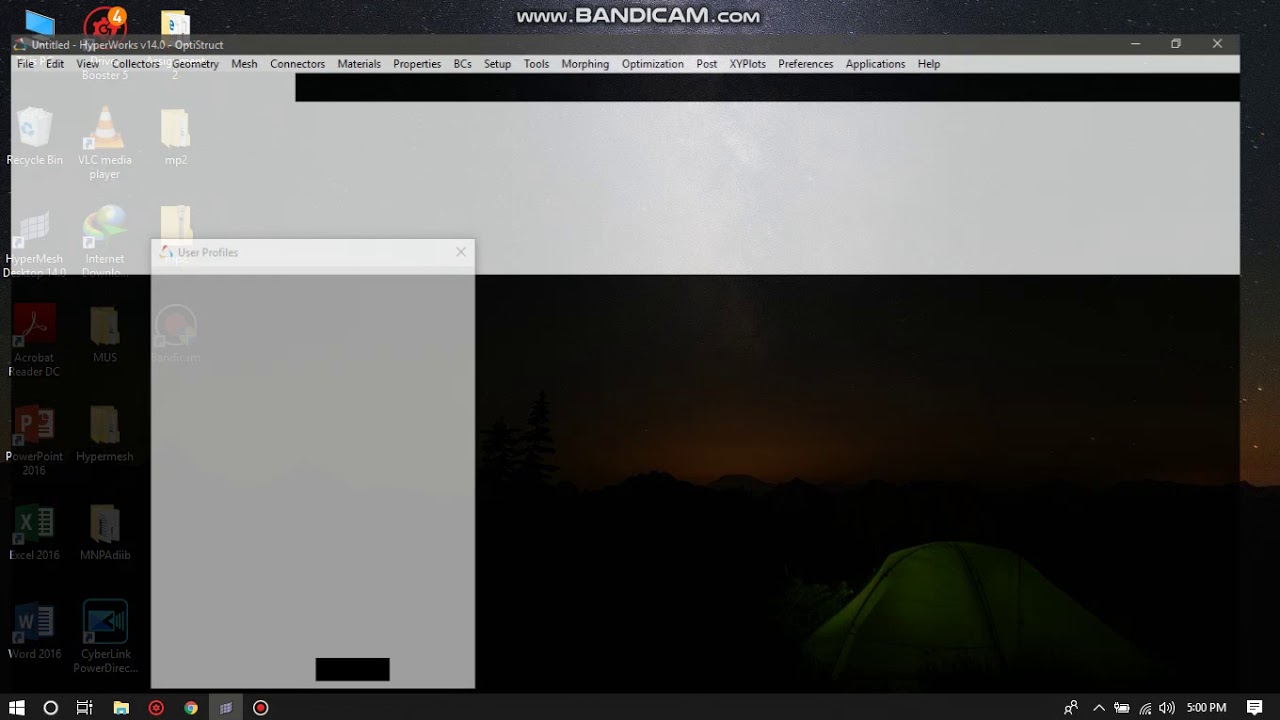Select the Word 2016 desktop shortcut
The width and height of the screenshot is (1280, 720).
click(x=34, y=630)
